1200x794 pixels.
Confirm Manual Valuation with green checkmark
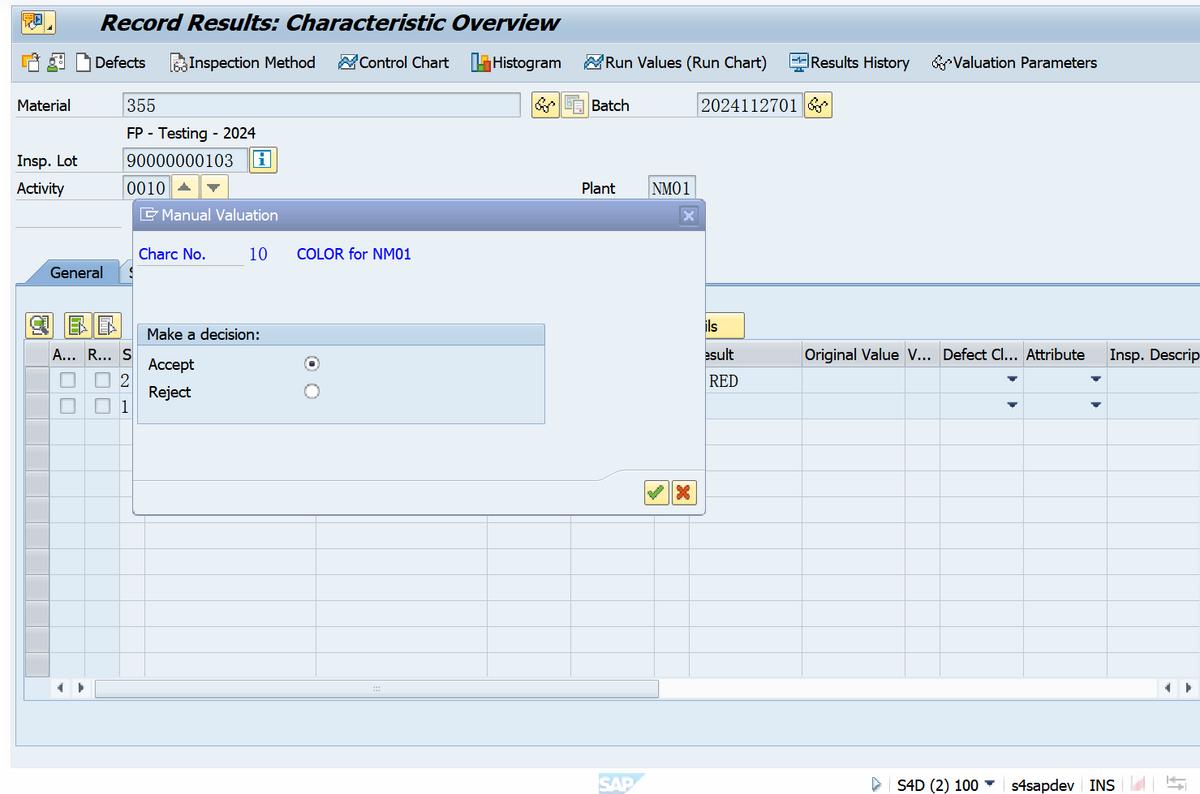click(656, 492)
